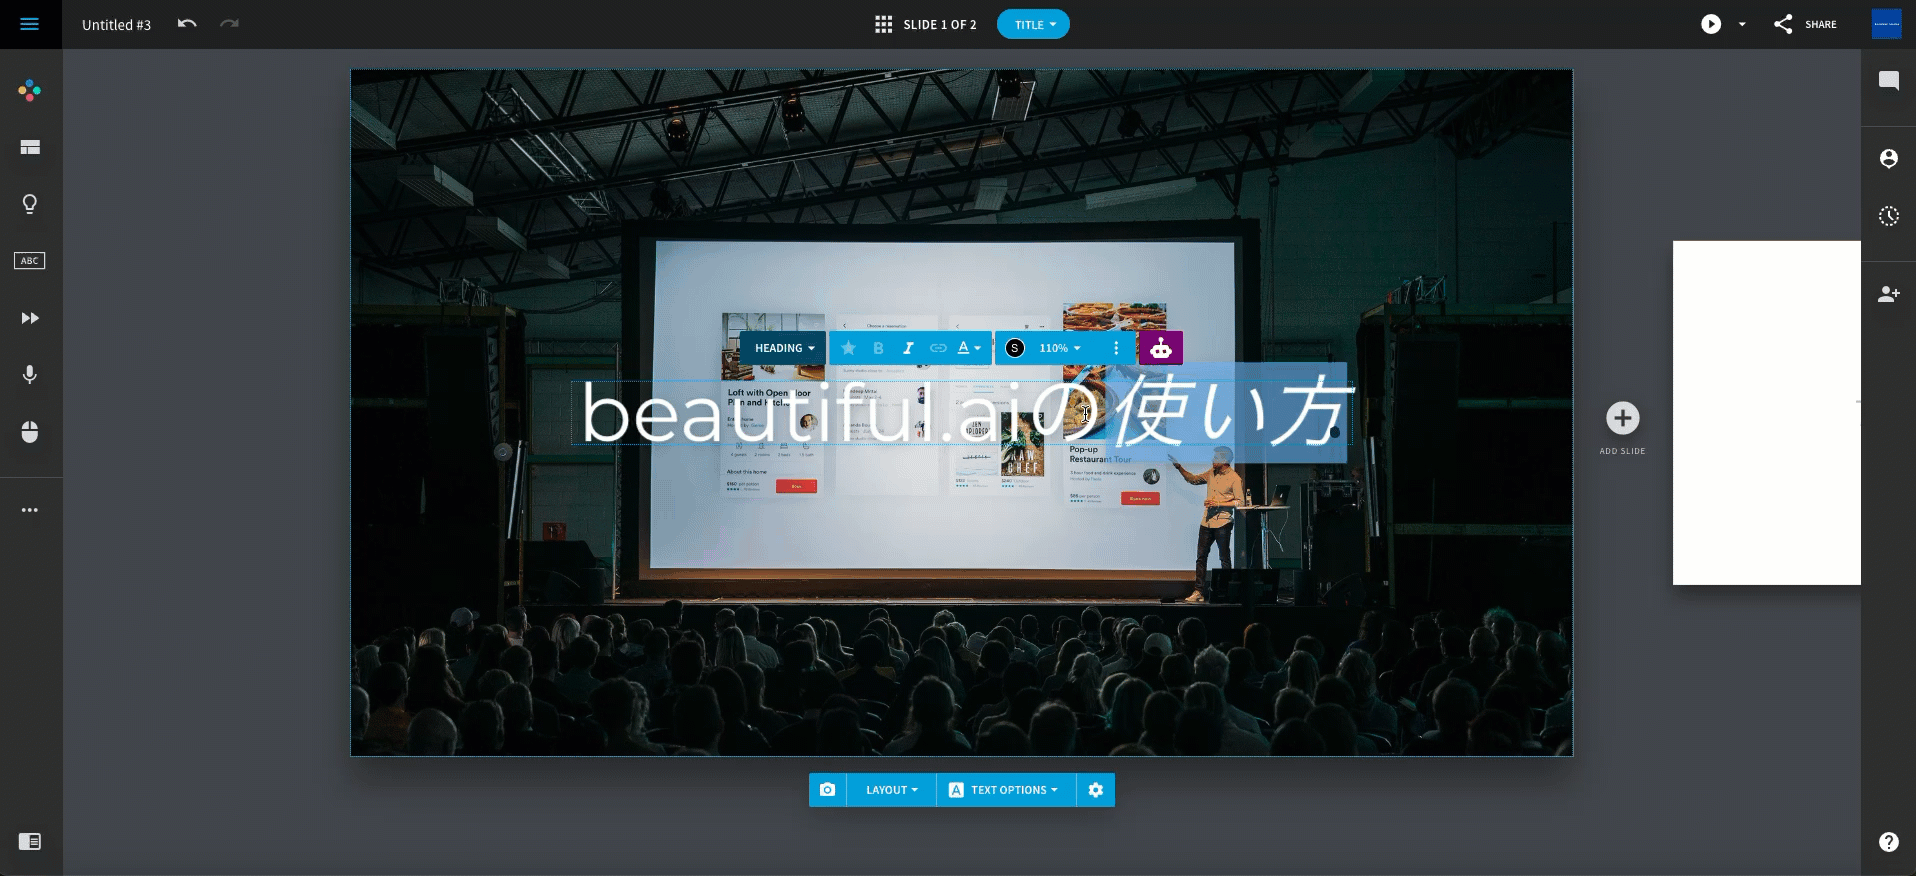Open the TITLE slide type dropdown

1033,24
